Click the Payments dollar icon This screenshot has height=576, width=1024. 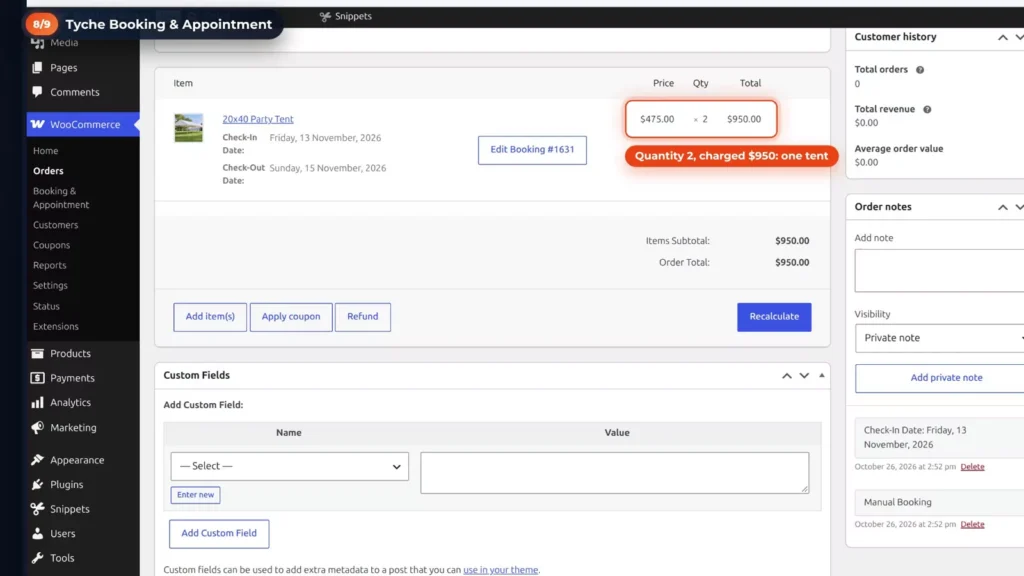pos(37,378)
